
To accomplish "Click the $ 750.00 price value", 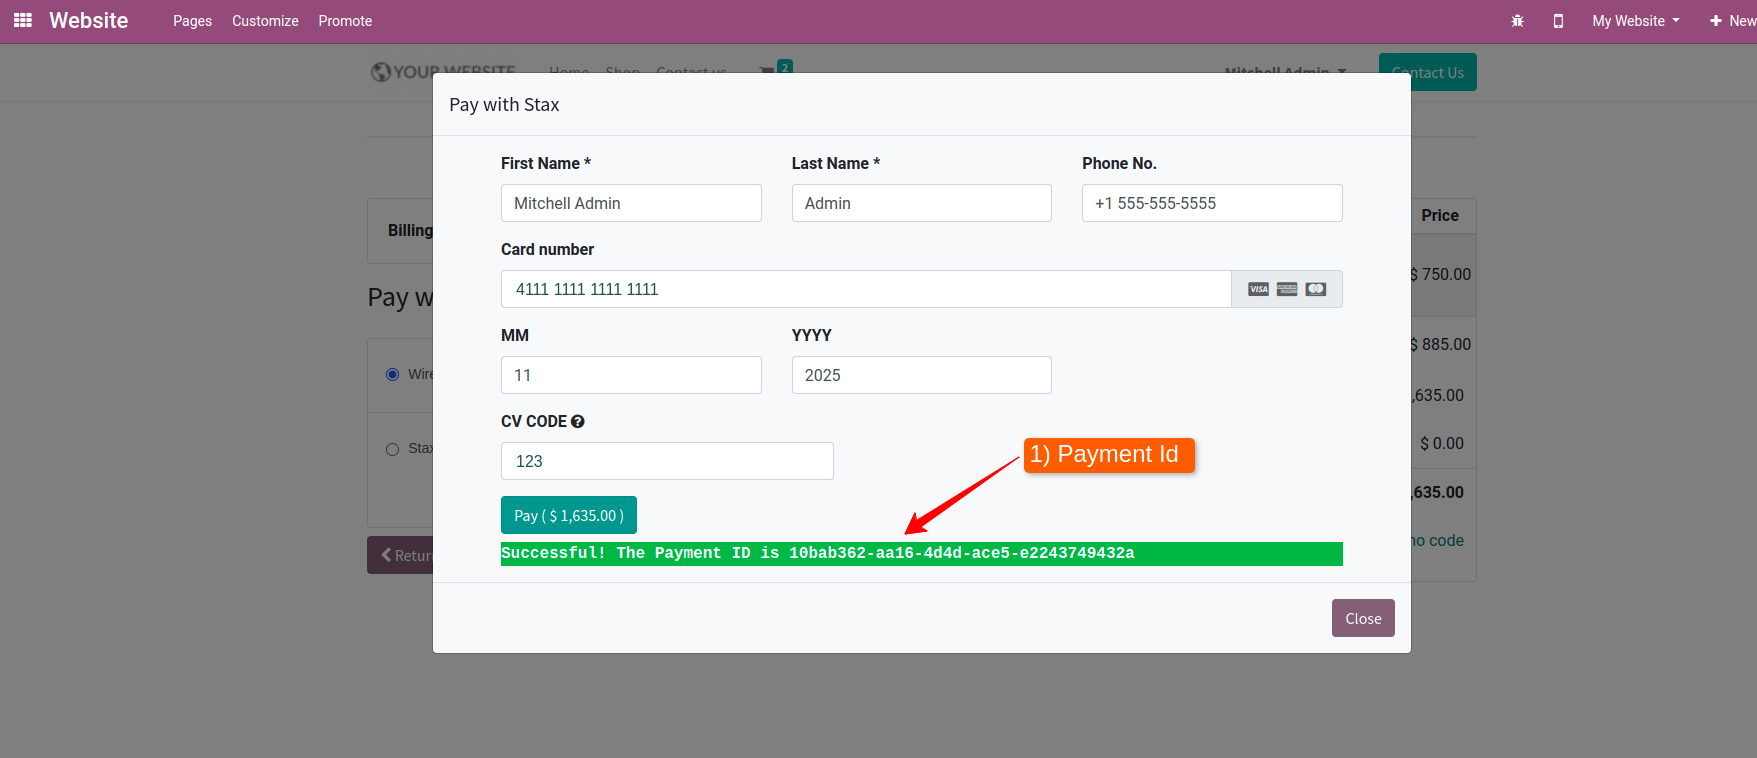I will (x=1441, y=274).
